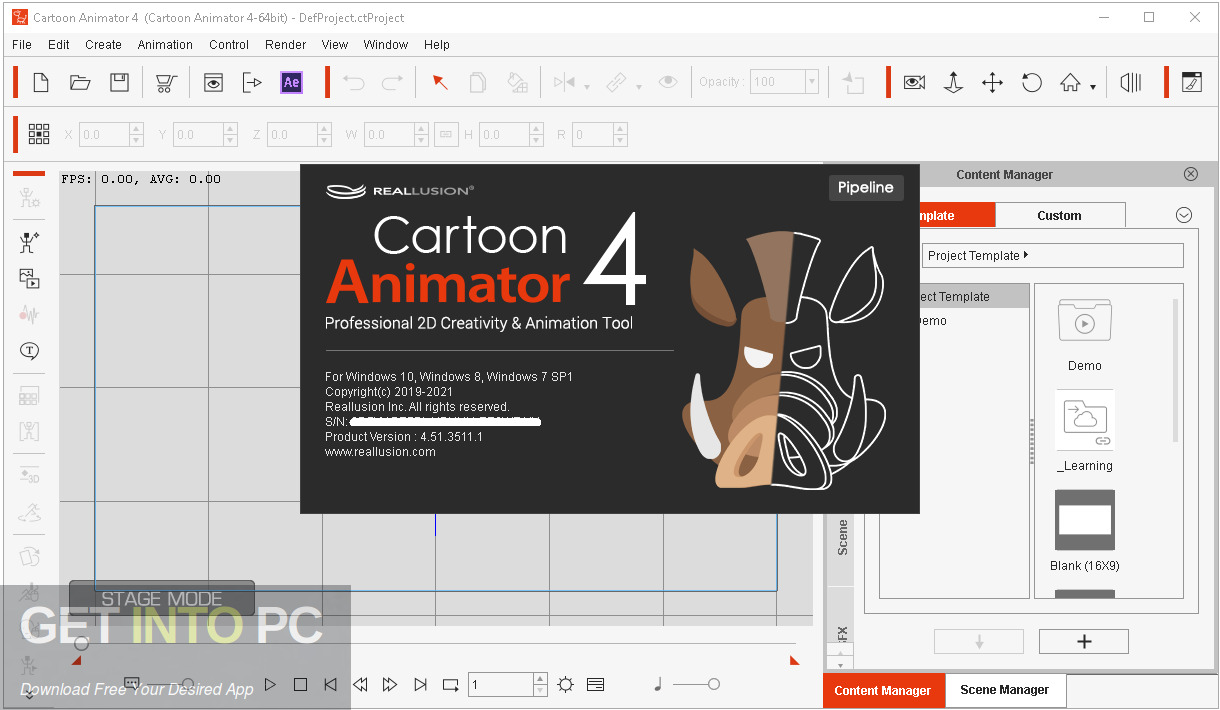Increase the current frame number stepper
The width and height of the screenshot is (1220, 710).
coord(539,679)
